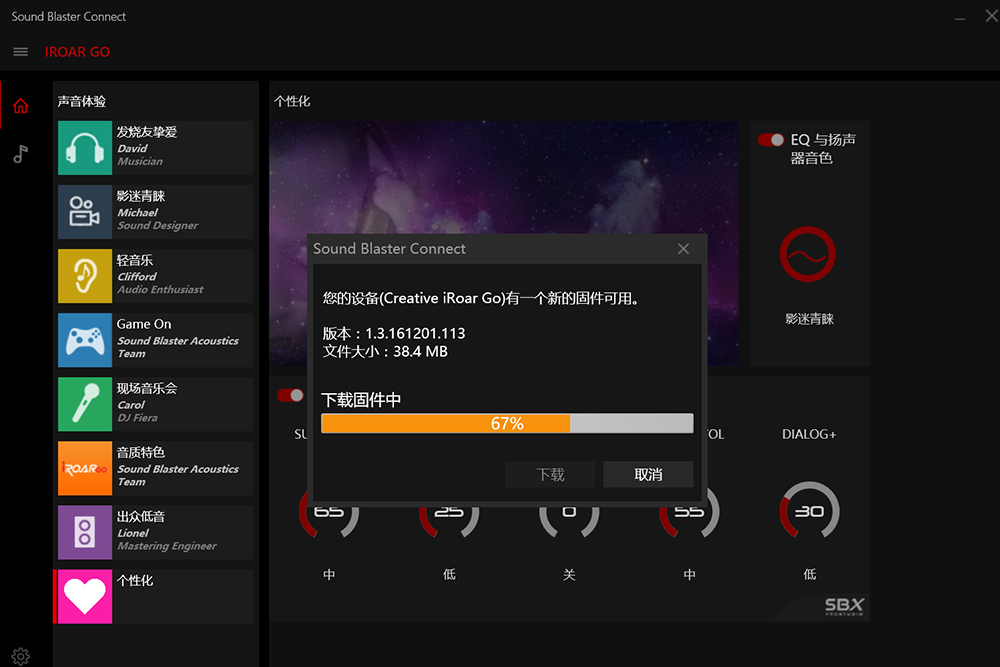Screen dimensions: 1000x667
Task: Adjust the DIALOG+ dial showing 30
Action: 809,510
